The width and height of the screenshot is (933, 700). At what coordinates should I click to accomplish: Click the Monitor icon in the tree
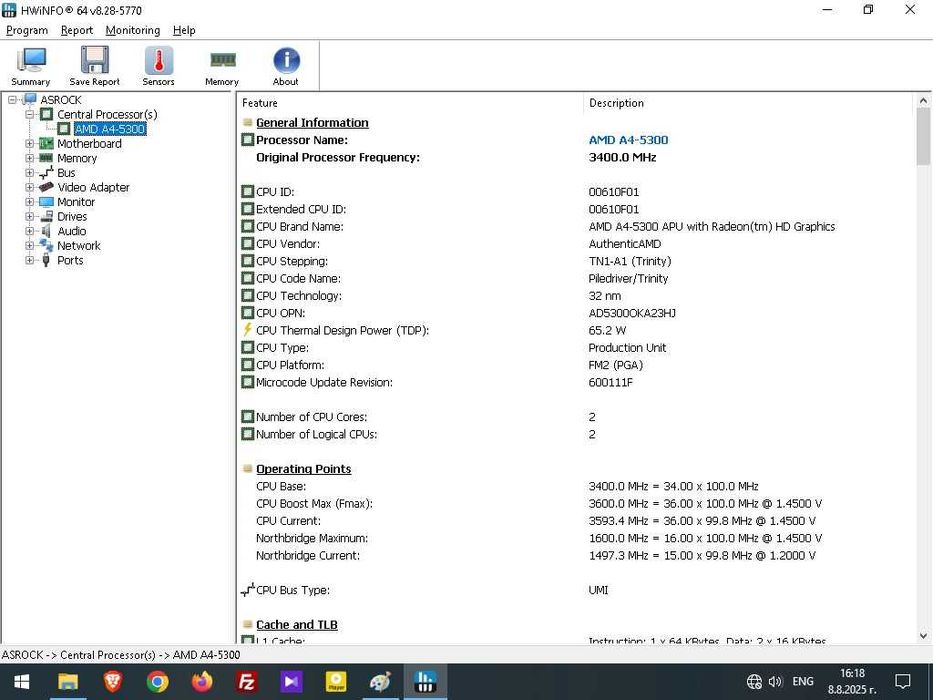[x=46, y=202]
